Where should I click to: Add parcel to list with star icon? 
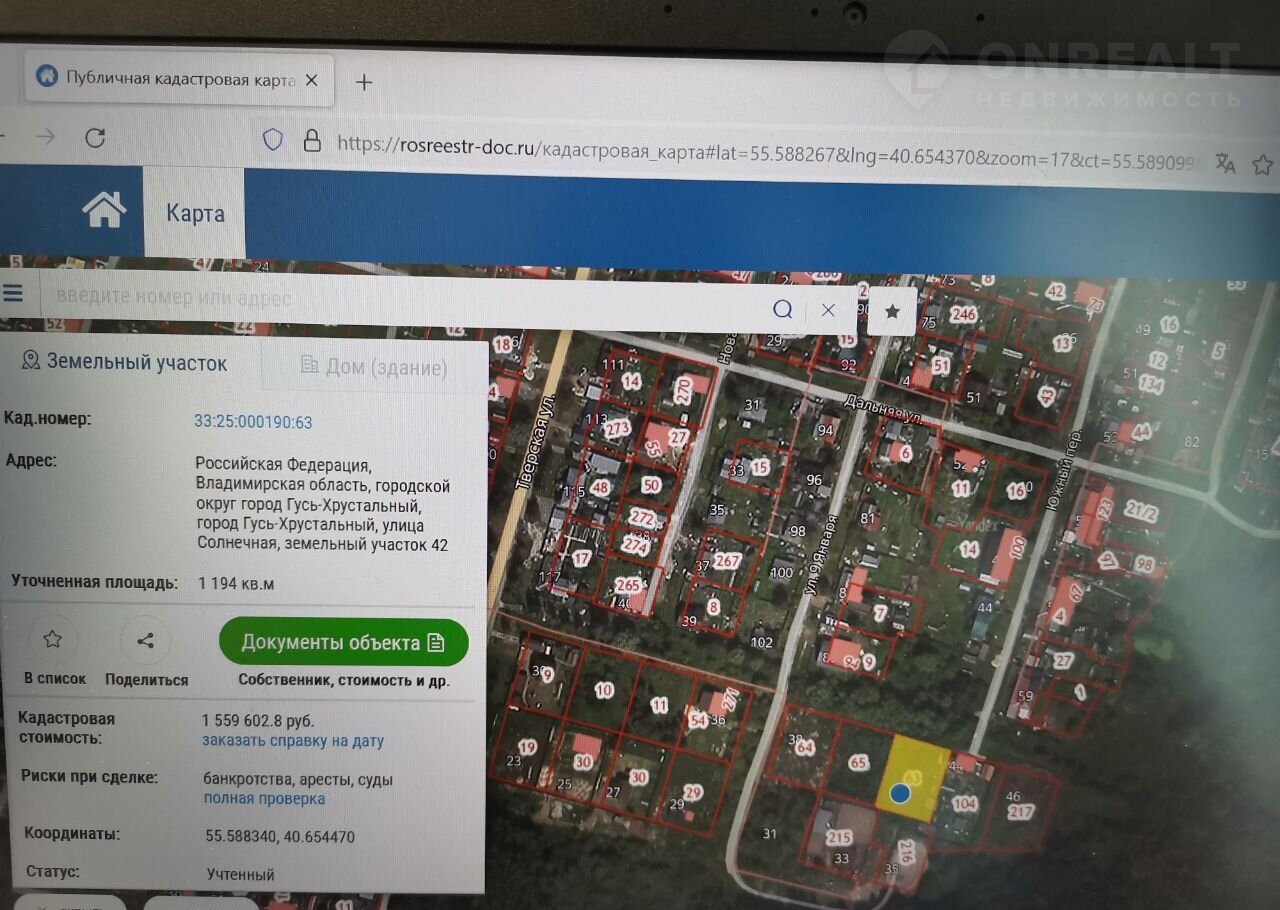tap(53, 639)
